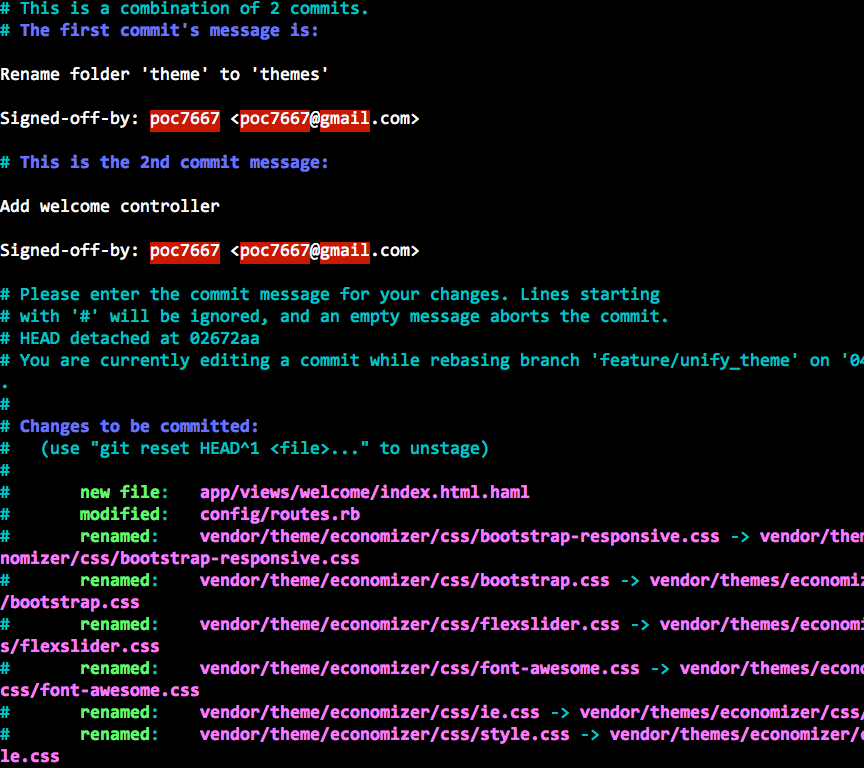Select "The first commit's message is:" heading
Screen dimensions: 864x768
point(169,30)
